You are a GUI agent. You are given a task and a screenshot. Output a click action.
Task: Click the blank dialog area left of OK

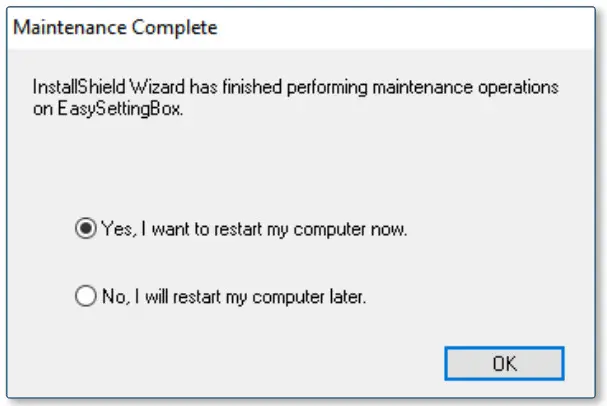pos(250,364)
